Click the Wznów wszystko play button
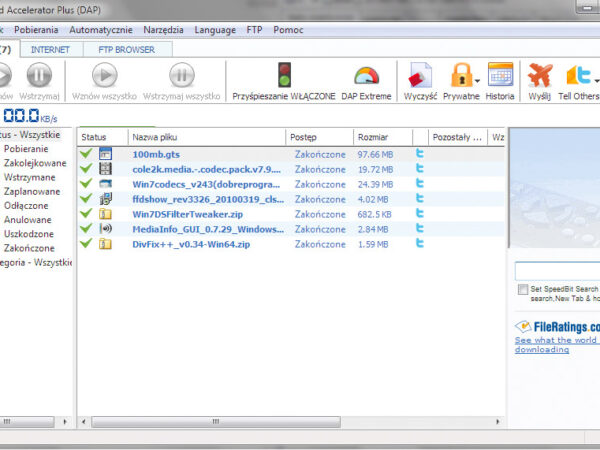 pyautogui.click(x=104, y=75)
